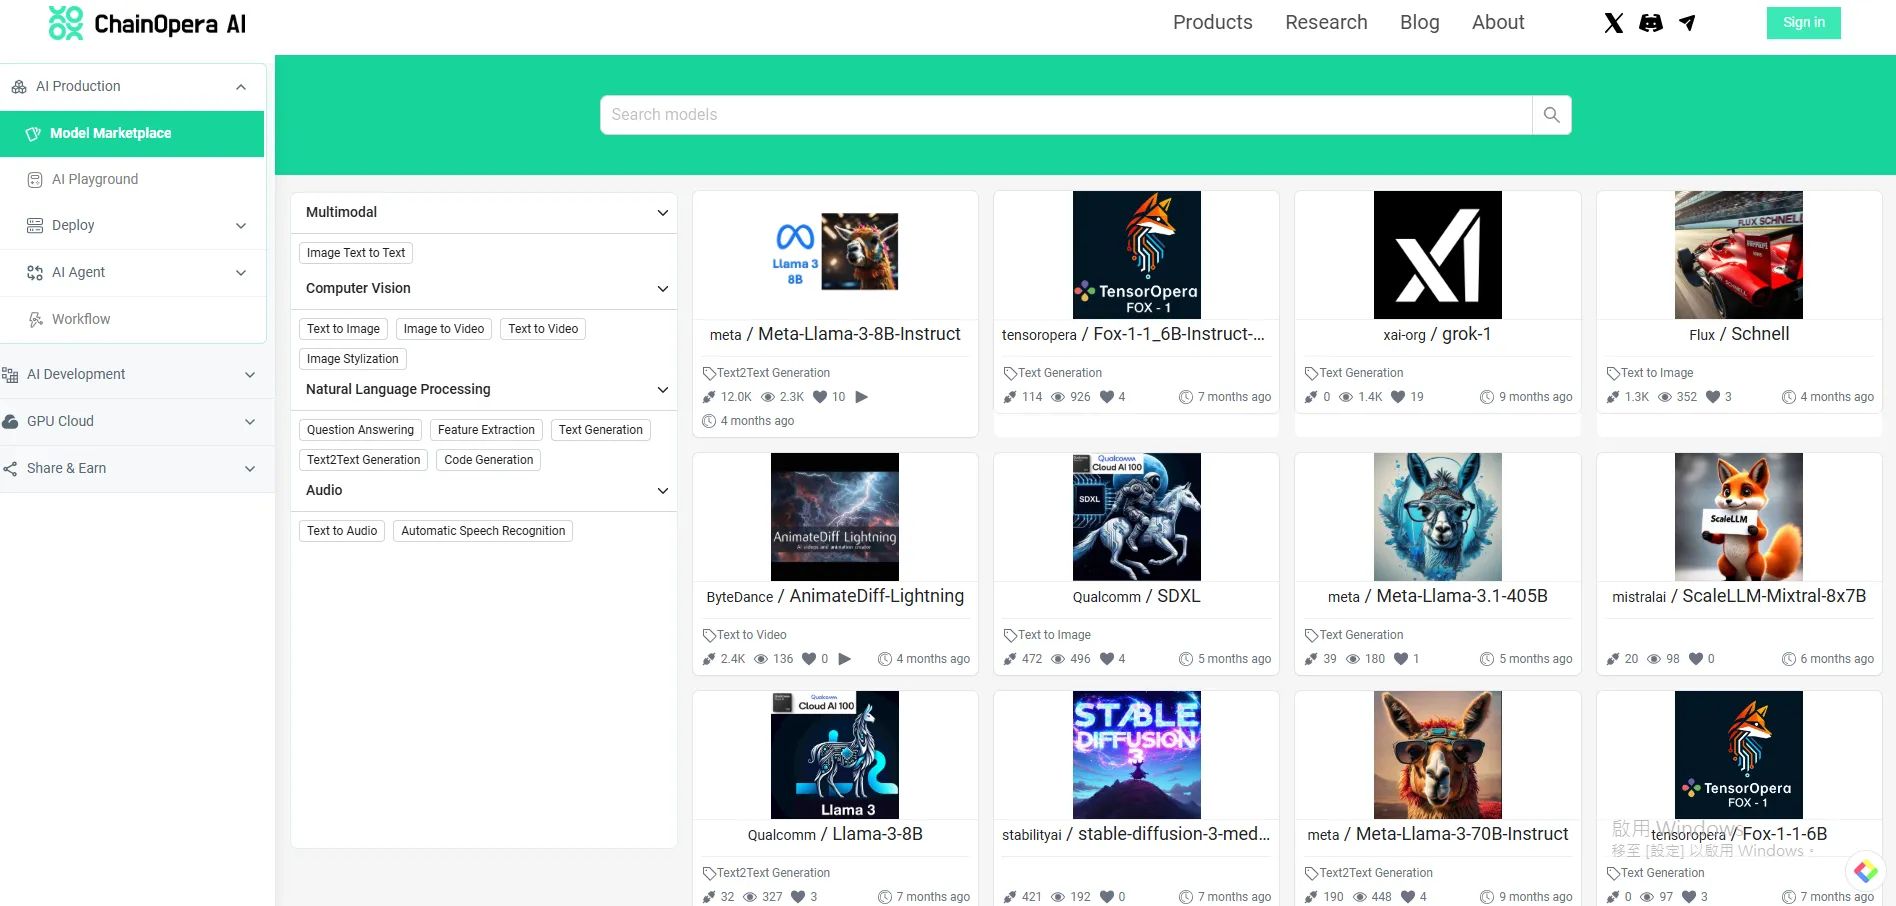The height and width of the screenshot is (906, 1896).
Task: Play the Meta-Llama-3-8B-Instruct model
Action: point(862,397)
